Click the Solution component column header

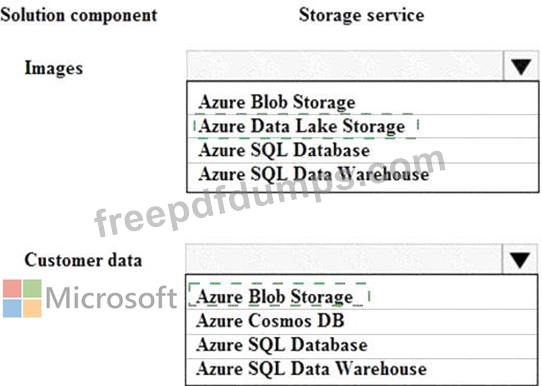[x=79, y=15]
